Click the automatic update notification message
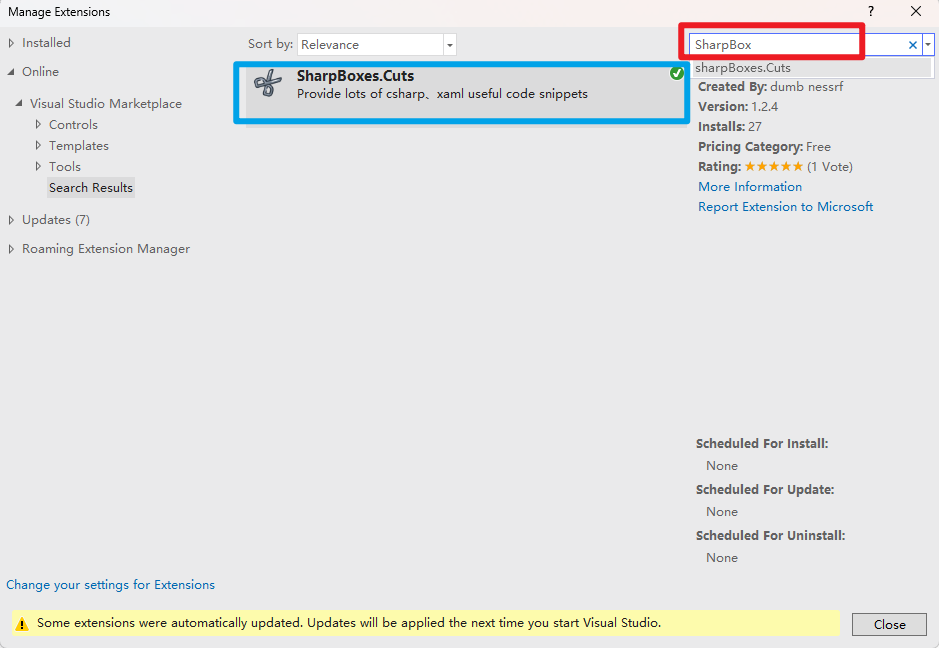939x648 pixels. click(x=349, y=623)
